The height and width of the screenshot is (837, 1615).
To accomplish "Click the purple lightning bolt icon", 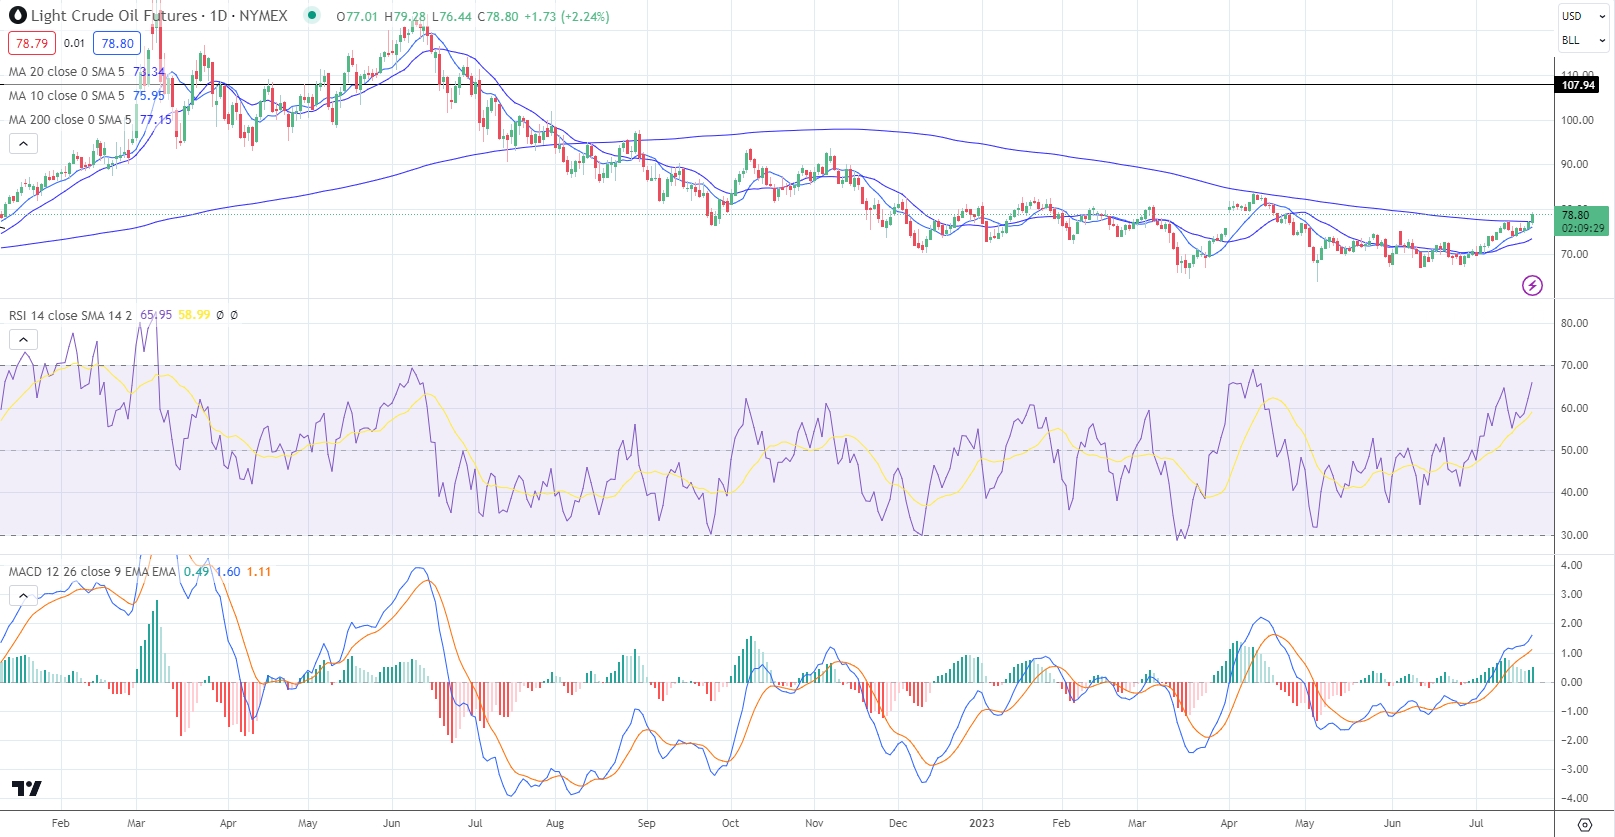I will pyautogui.click(x=1531, y=286).
